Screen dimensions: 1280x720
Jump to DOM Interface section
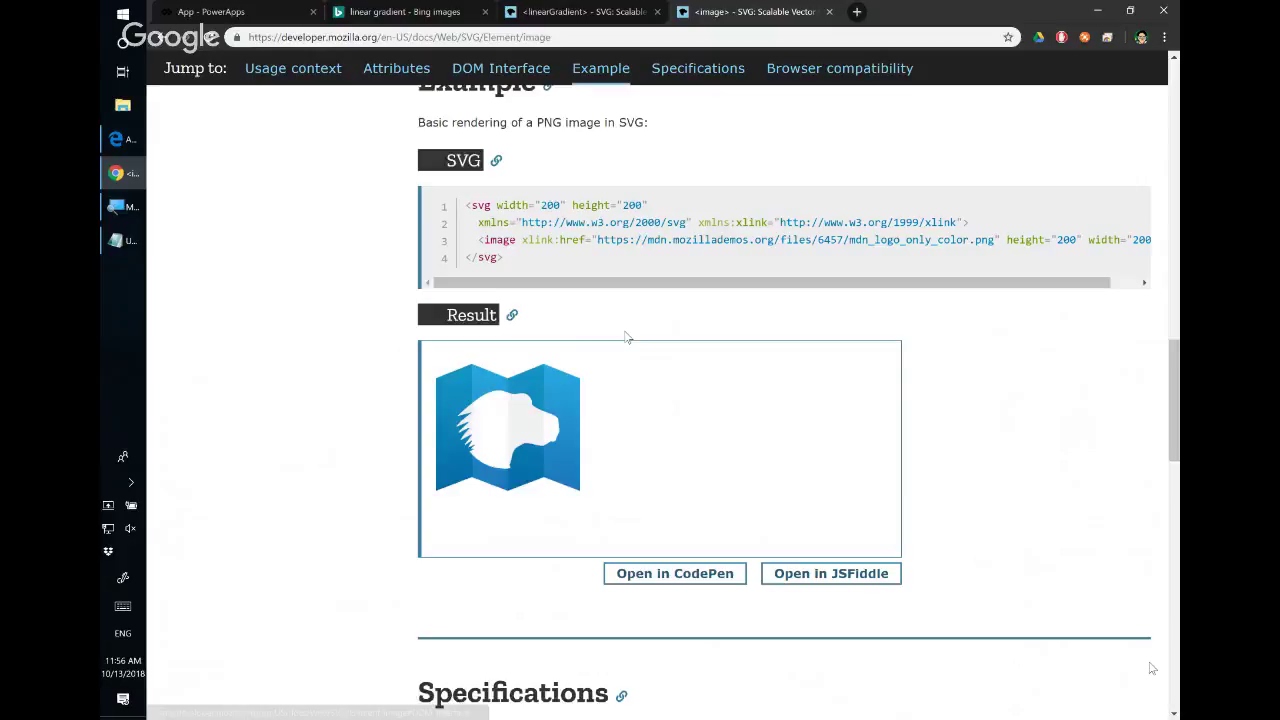(501, 68)
